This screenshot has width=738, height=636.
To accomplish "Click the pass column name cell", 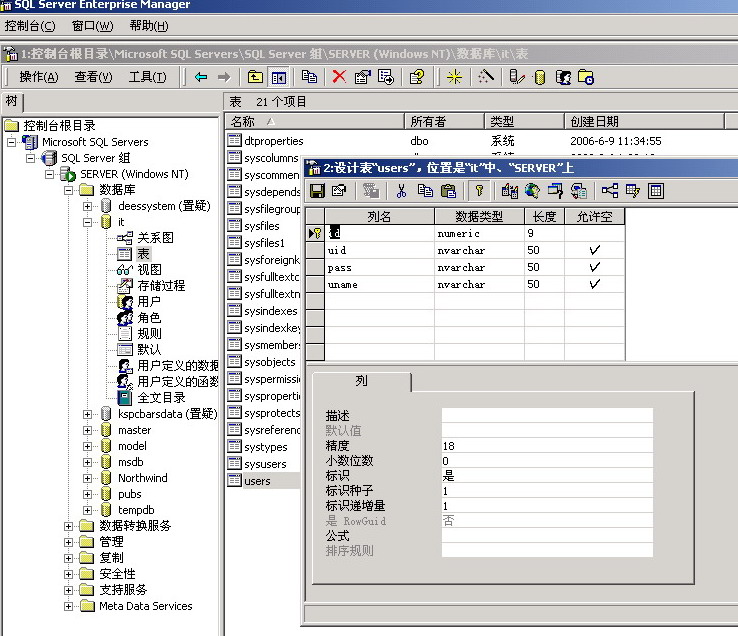I will click(379, 267).
